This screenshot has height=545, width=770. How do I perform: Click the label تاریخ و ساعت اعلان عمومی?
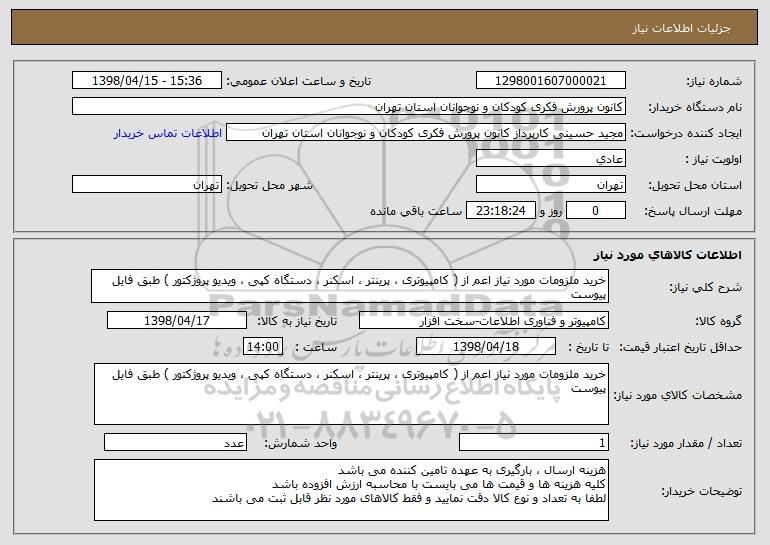point(299,82)
